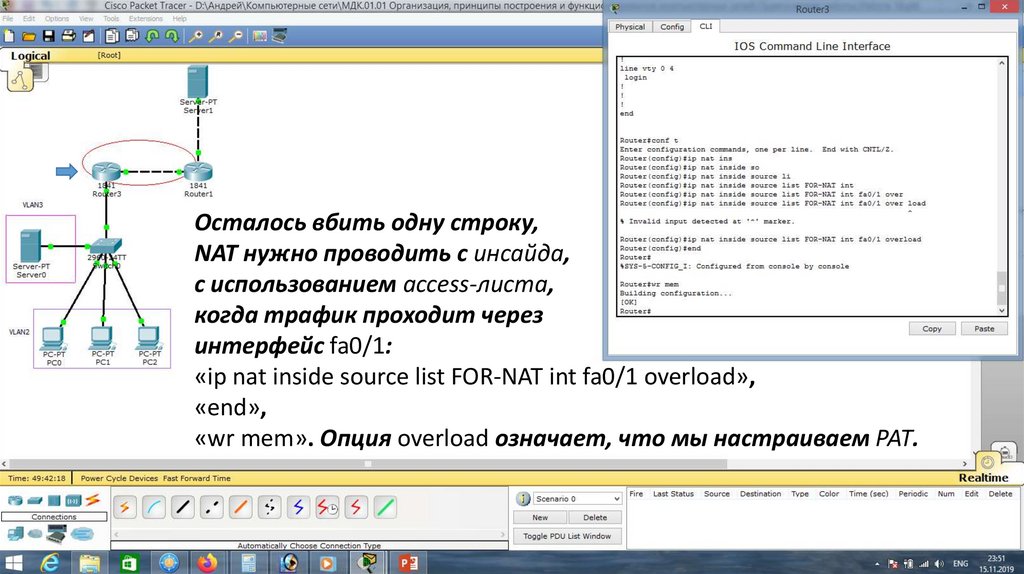This screenshot has width=1024, height=574.
Task: Choose the Coaxial blue cable icon
Action: (x=298, y=507)
